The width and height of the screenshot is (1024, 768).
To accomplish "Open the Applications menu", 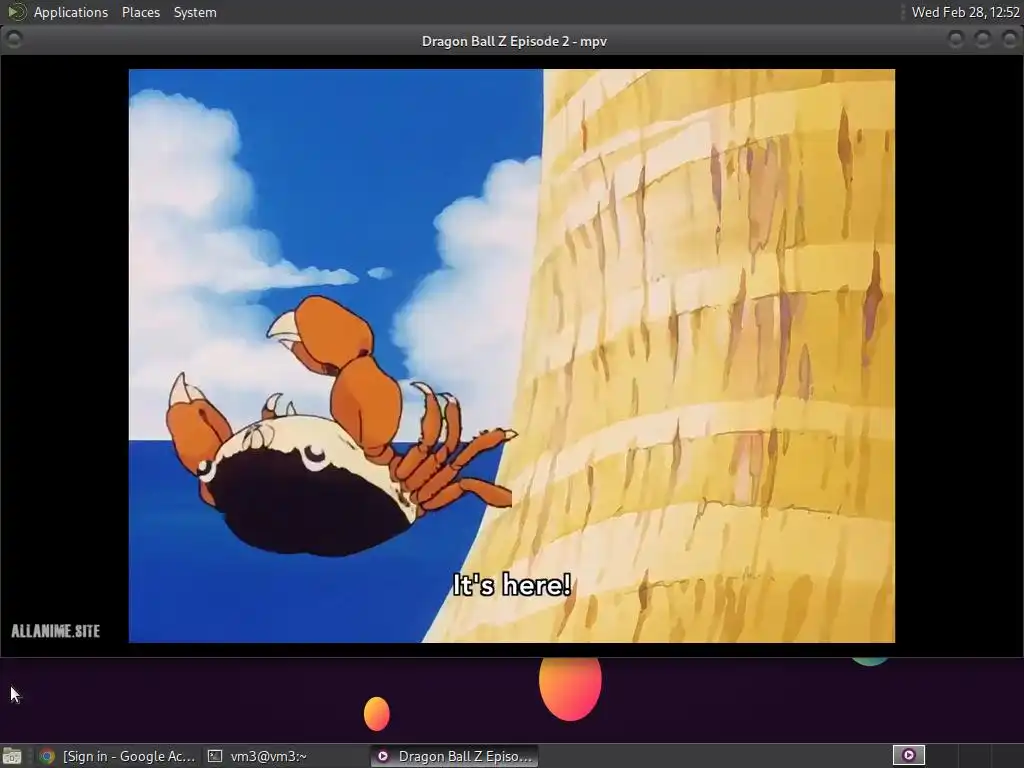I will (71, 12).
